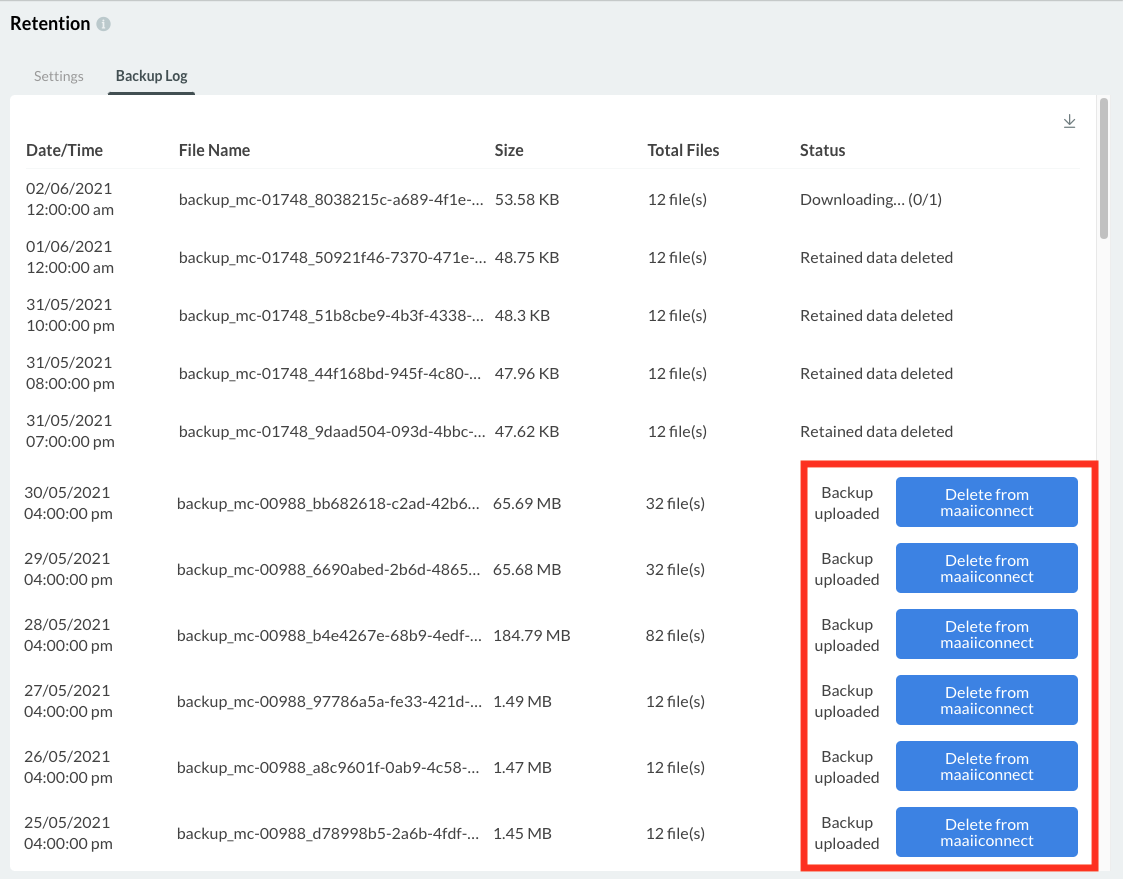The height and width of the screenshot is (879, 1123).
Task: Delete the 25/05/2021 backup from maaiiconnect
Action: pos(986,832)
